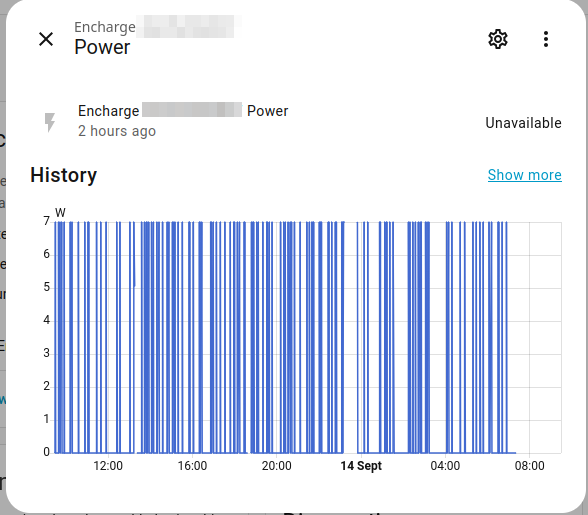The image size is (588, 515).
Task: Select the 20:00 time axis label
Action: pos(276,466)
